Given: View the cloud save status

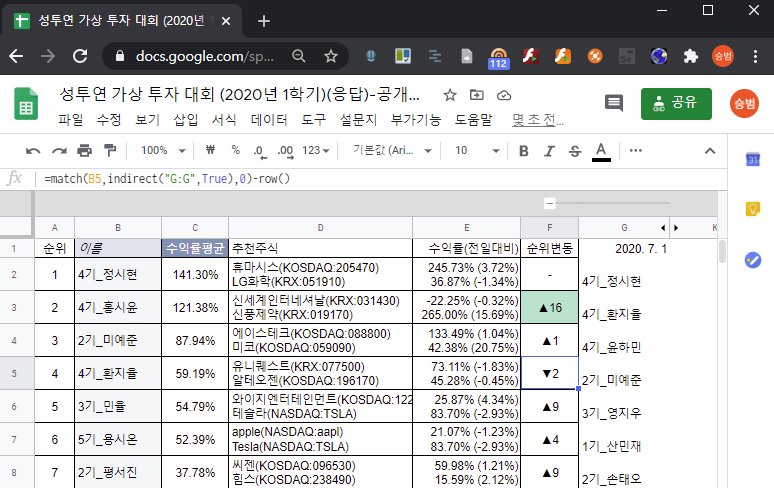Looking at the screenshot, I should click(x=503, y=95).
